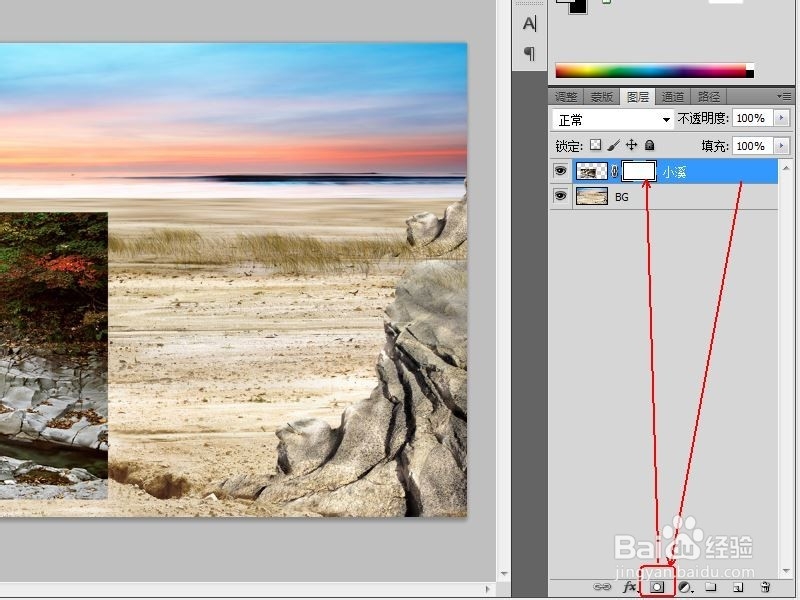Click the layers list scroll up arrow

point(786,168)
